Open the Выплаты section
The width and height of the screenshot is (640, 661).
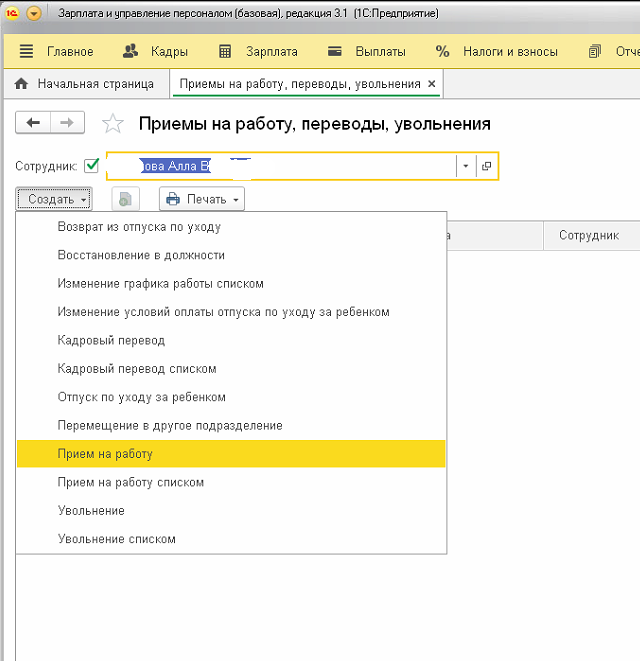pos(380,51)
